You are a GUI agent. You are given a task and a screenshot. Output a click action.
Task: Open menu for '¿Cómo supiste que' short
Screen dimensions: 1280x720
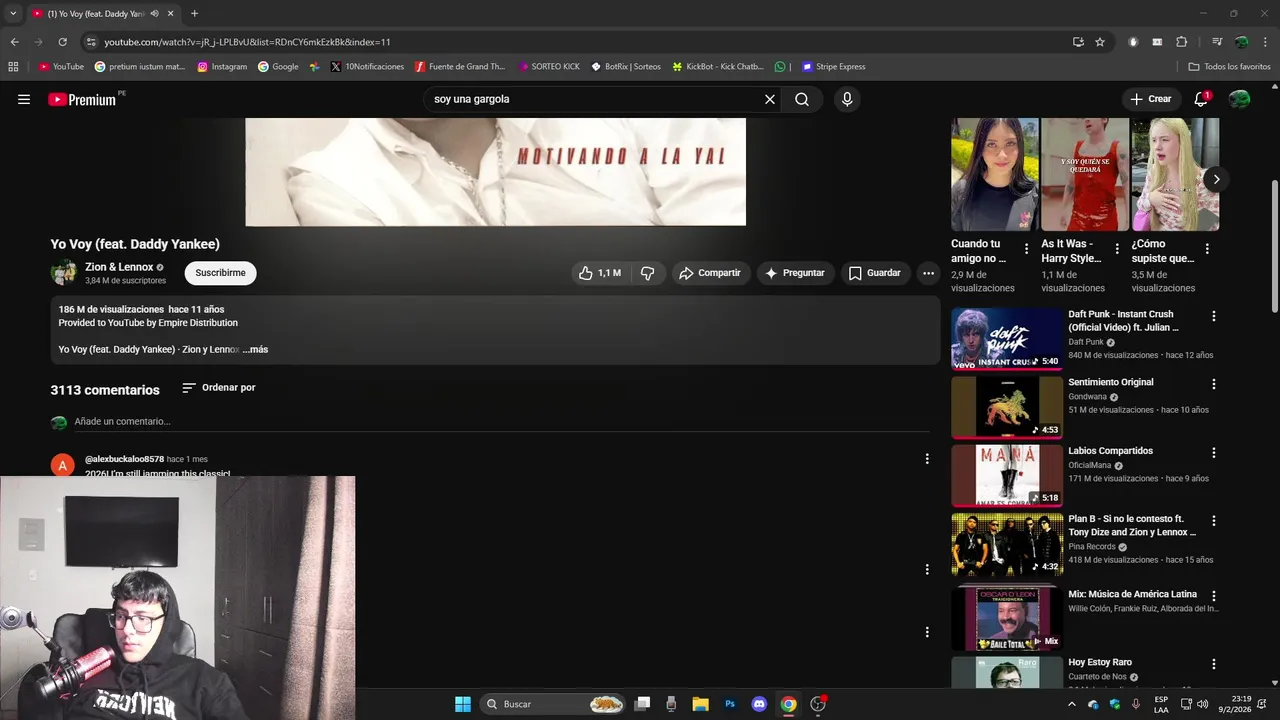click(1207, 249)
